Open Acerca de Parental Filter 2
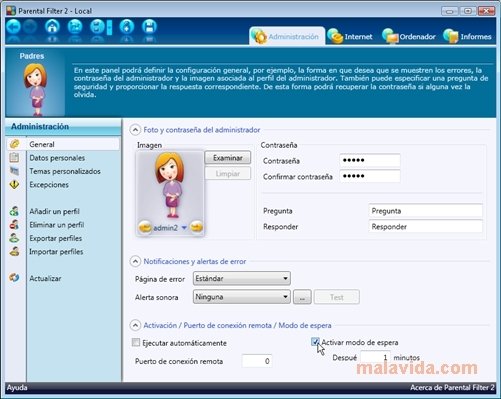Screen dimensions: 501x399 (x=452, y=388)
